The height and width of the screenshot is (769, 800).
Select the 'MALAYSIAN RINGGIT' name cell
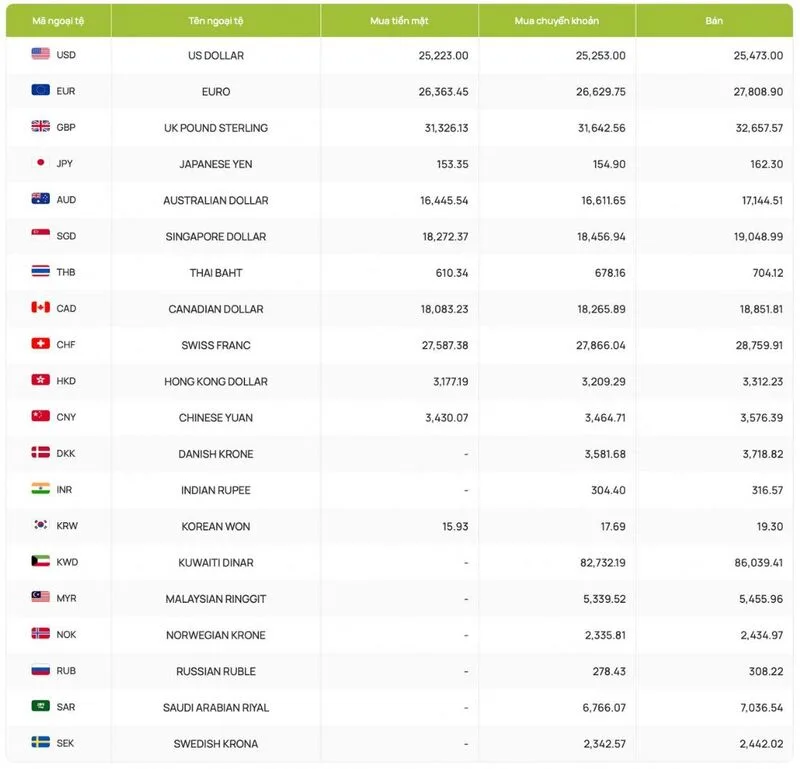(x=216, y=599)
